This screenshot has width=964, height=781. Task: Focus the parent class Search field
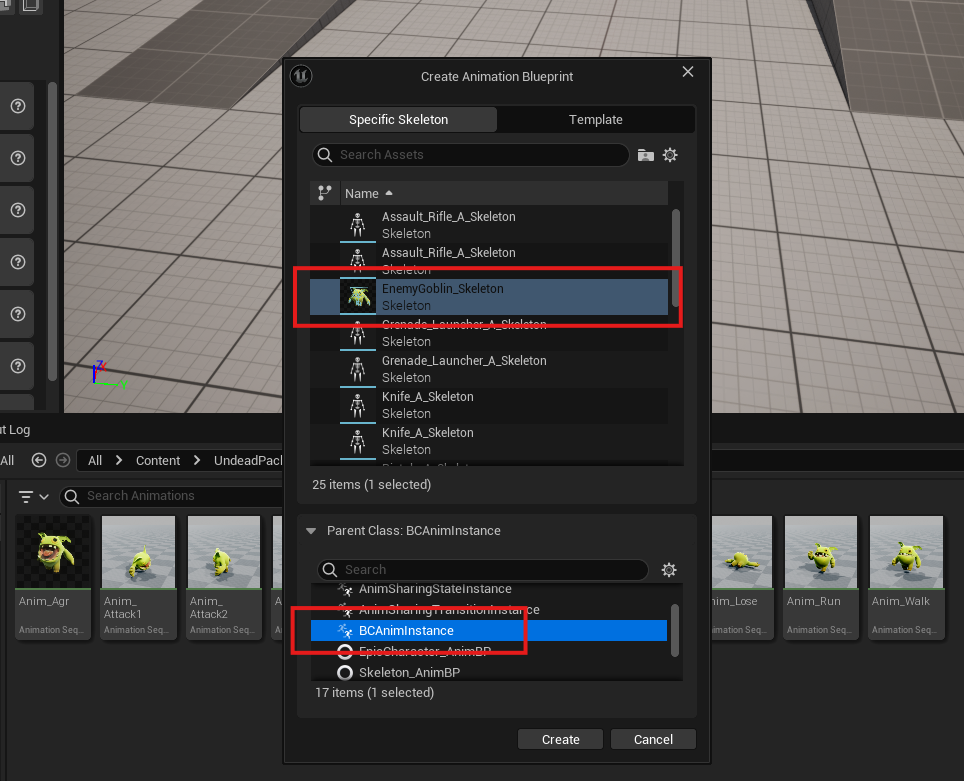(x=483, y=569)
